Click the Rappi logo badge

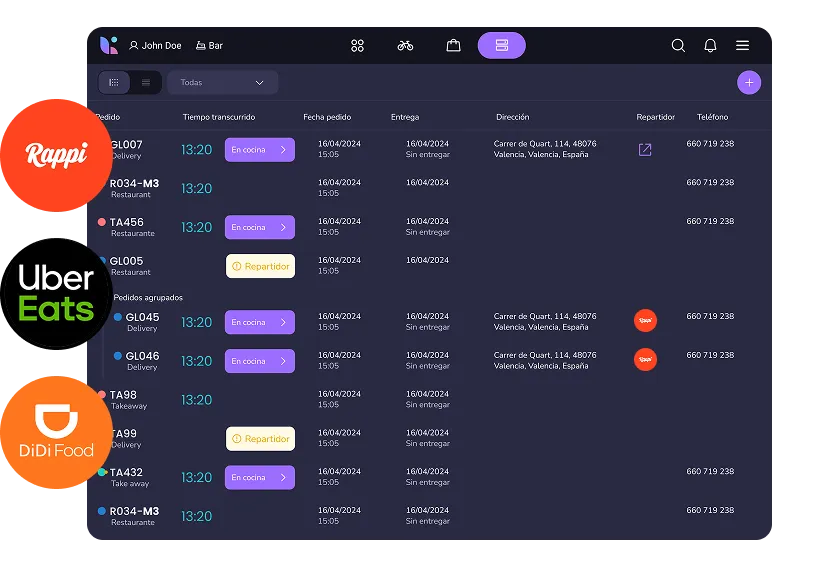tap(56, 155)
